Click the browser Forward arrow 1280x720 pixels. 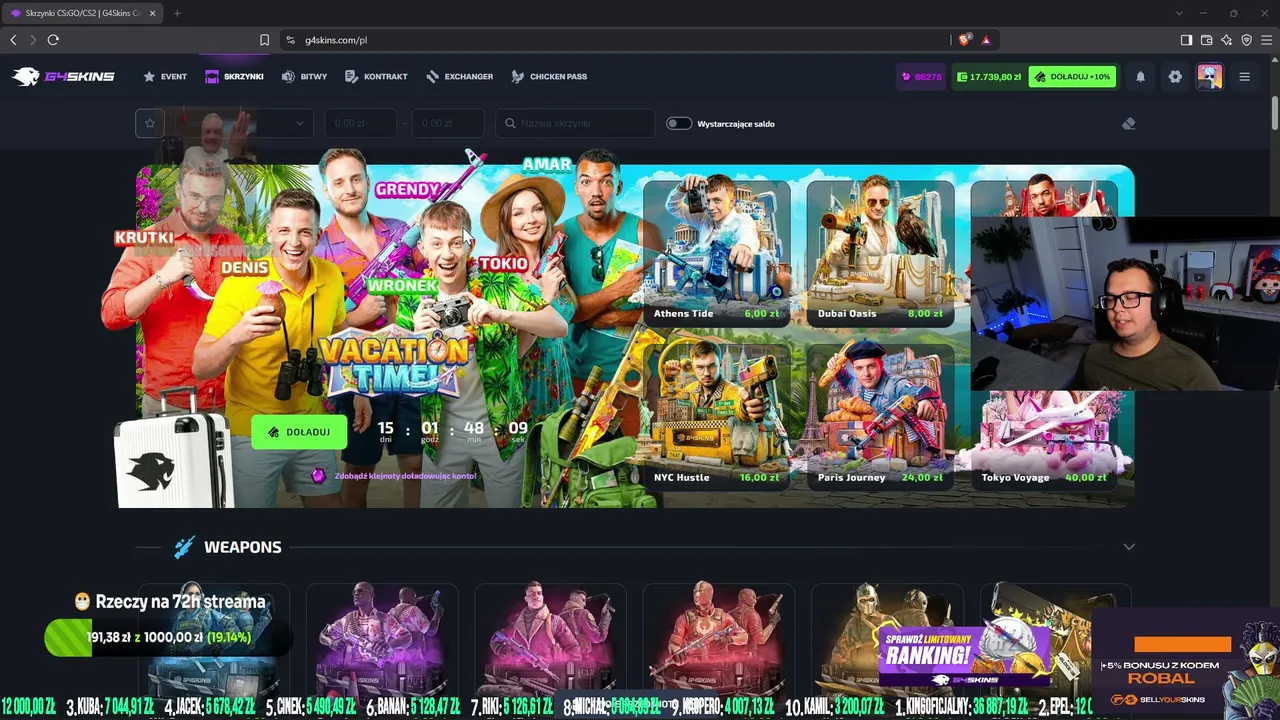(x=33, y=40)
